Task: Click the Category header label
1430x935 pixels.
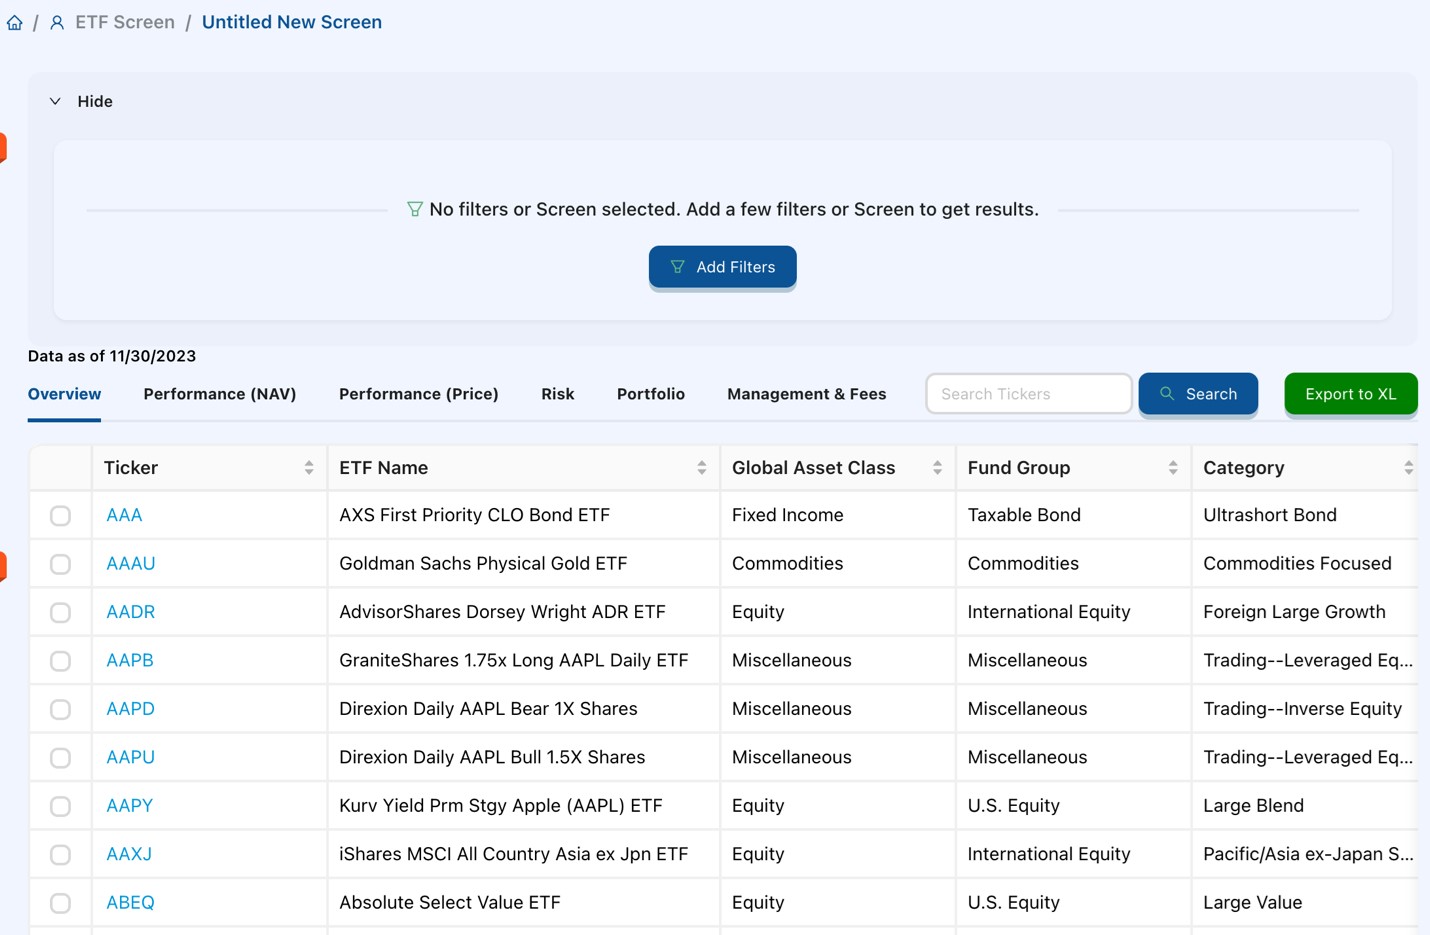Action: pos(1244,468)
